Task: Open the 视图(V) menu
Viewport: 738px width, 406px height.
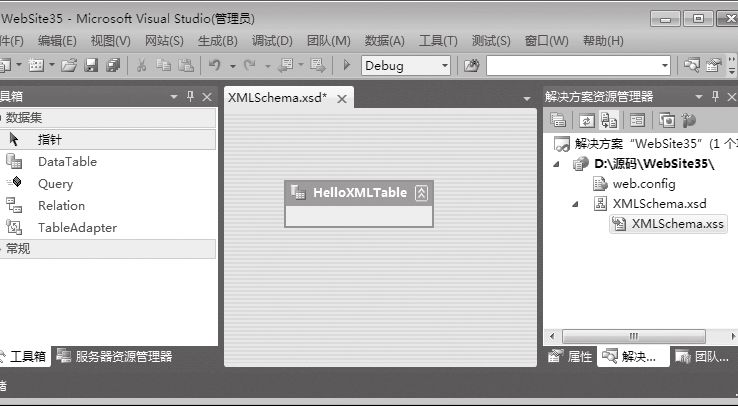Action: [x=111, y=41]
